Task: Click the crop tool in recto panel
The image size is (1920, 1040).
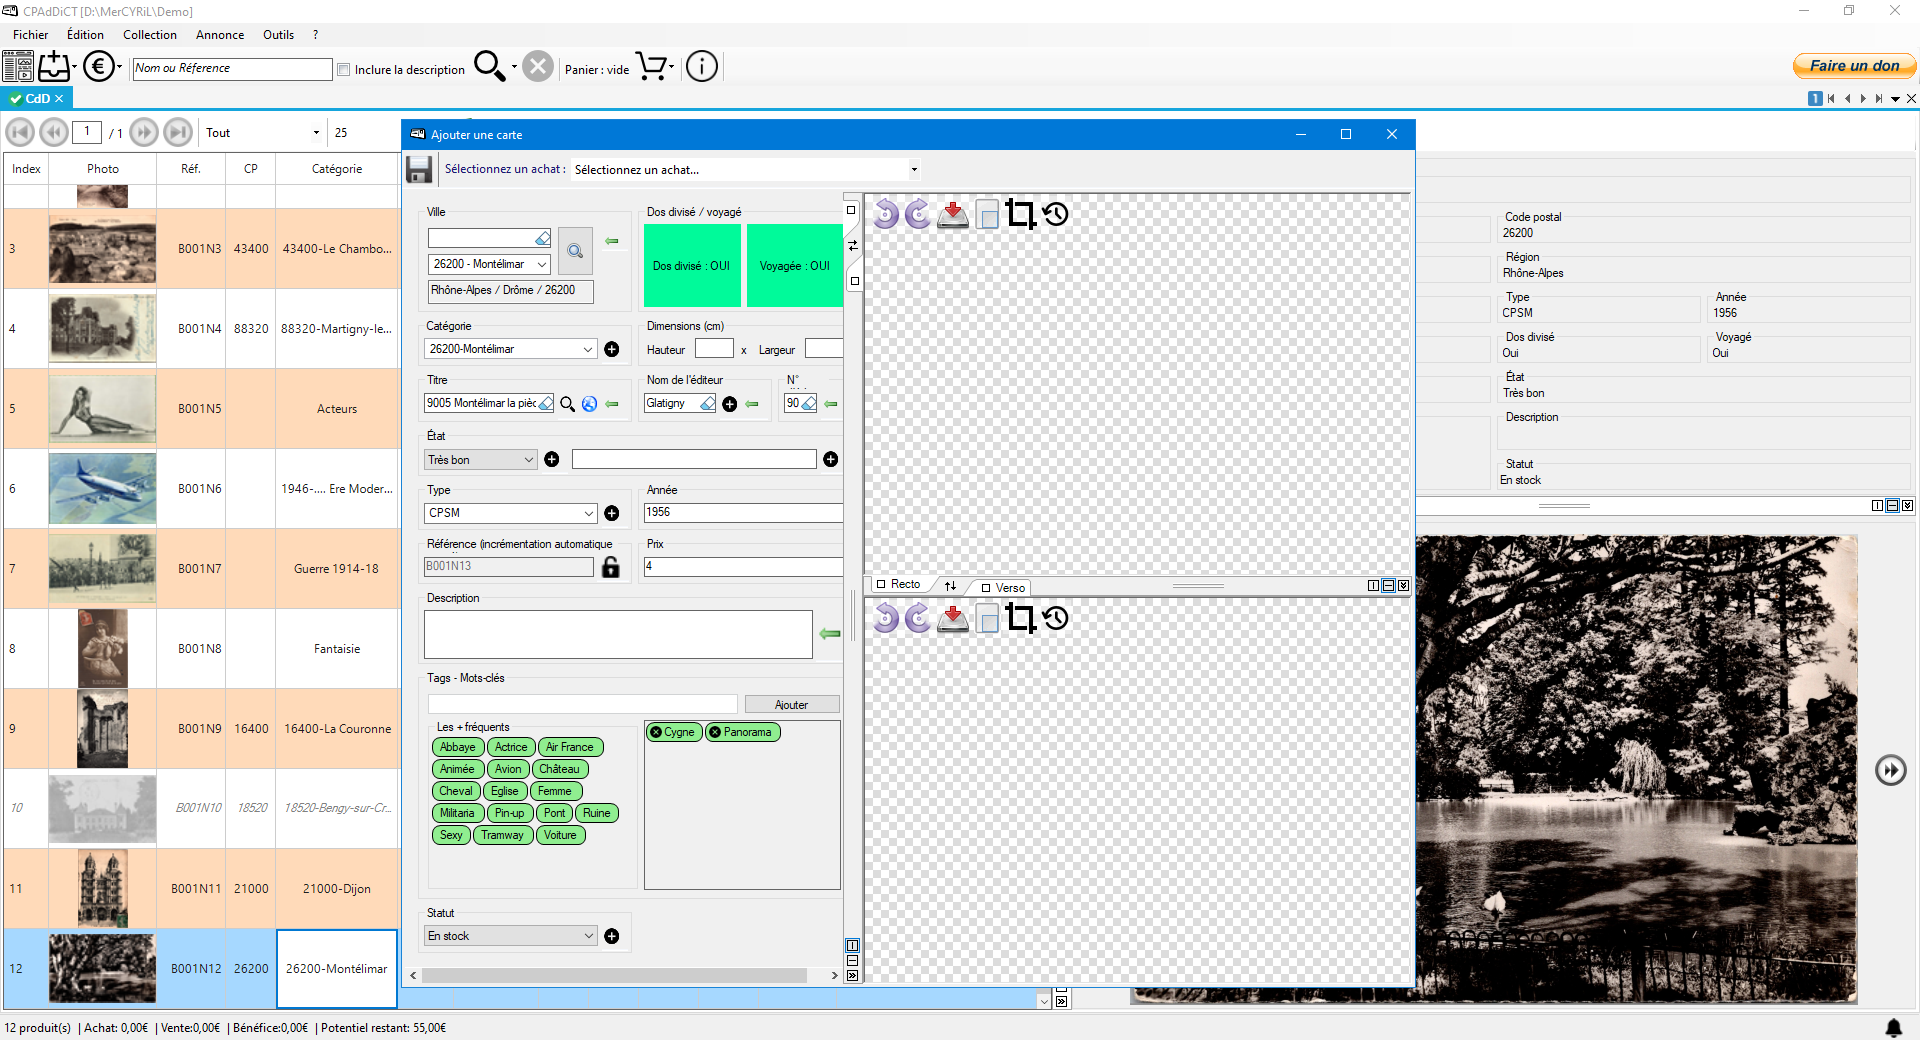Action: point(1020,214)
